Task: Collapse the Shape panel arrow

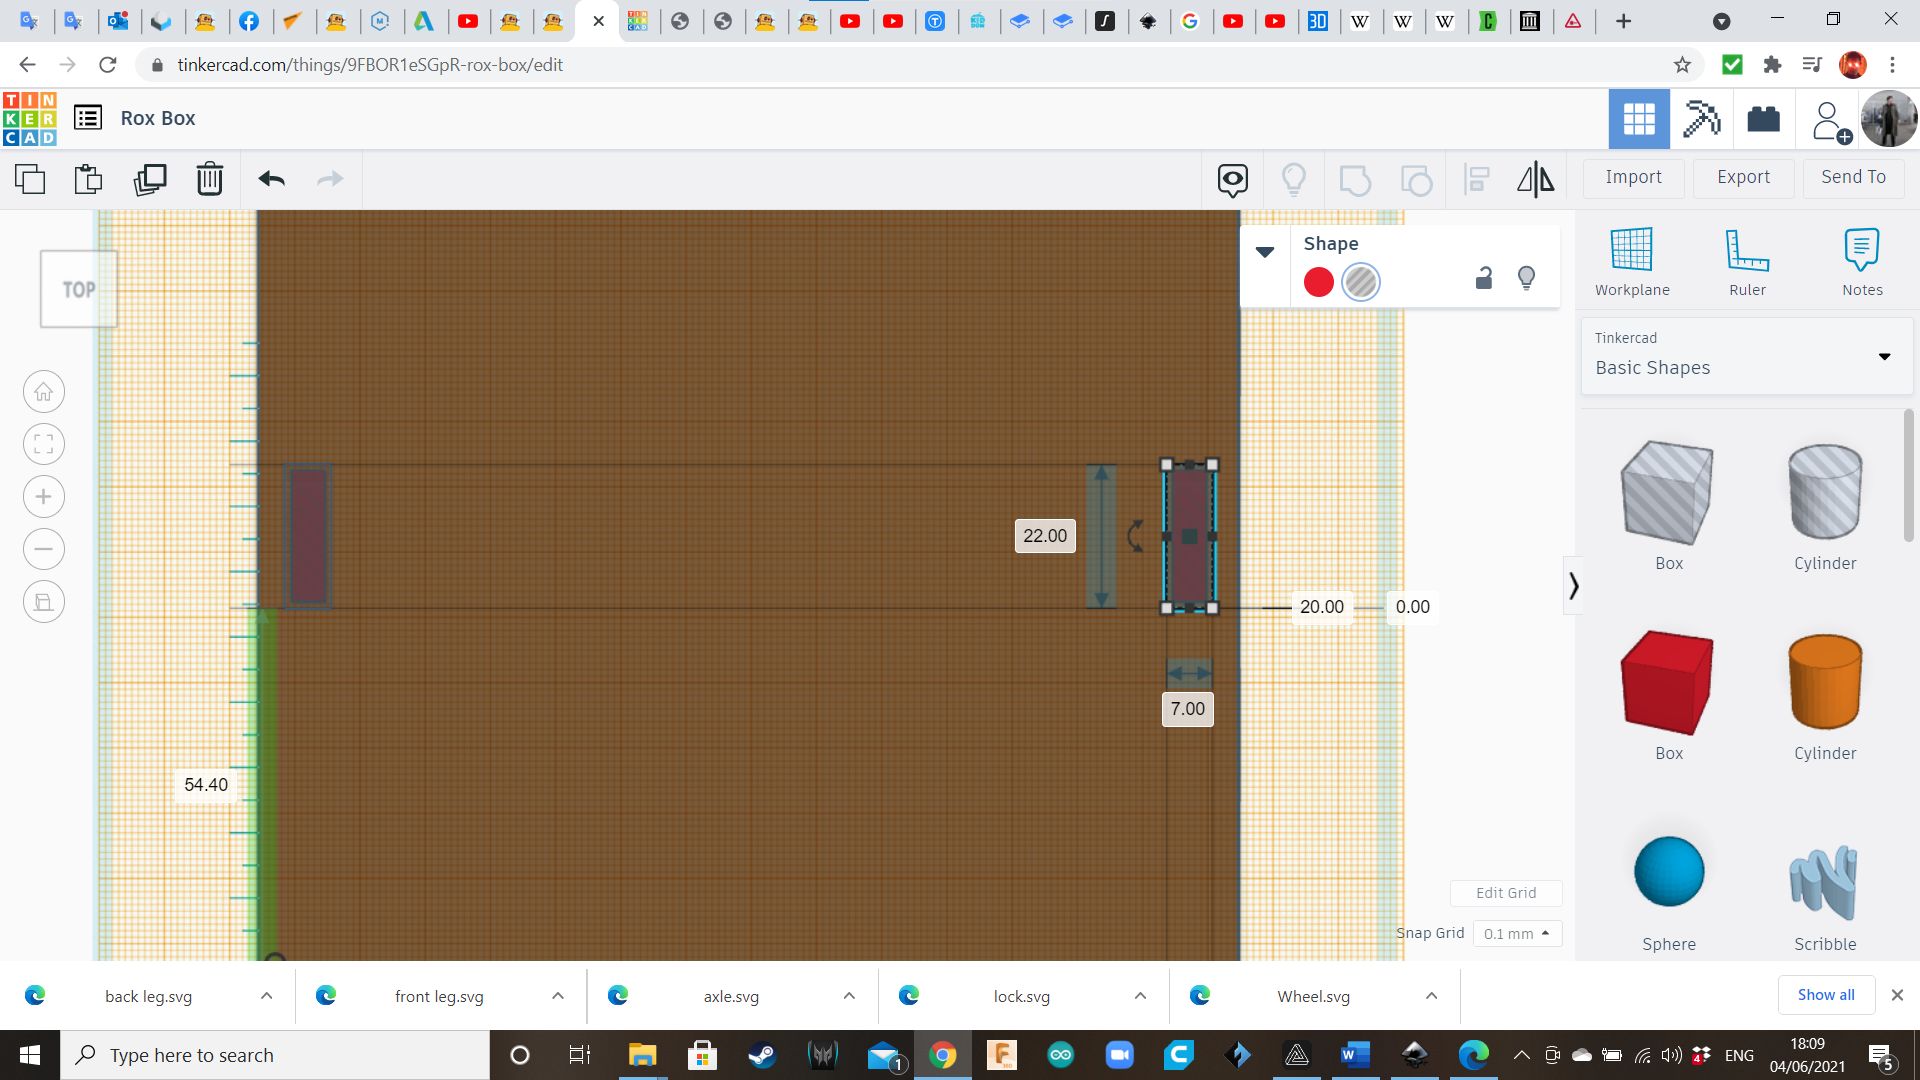Action: (1265, 252)
